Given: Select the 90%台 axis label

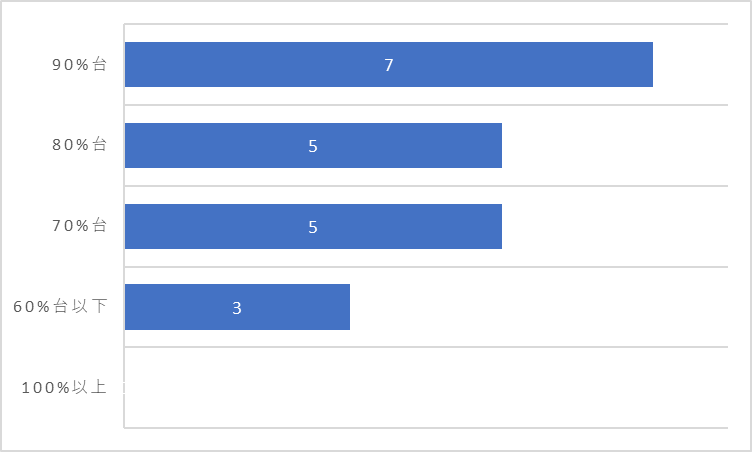Looking at the screenshot, I should click(79, 64).
